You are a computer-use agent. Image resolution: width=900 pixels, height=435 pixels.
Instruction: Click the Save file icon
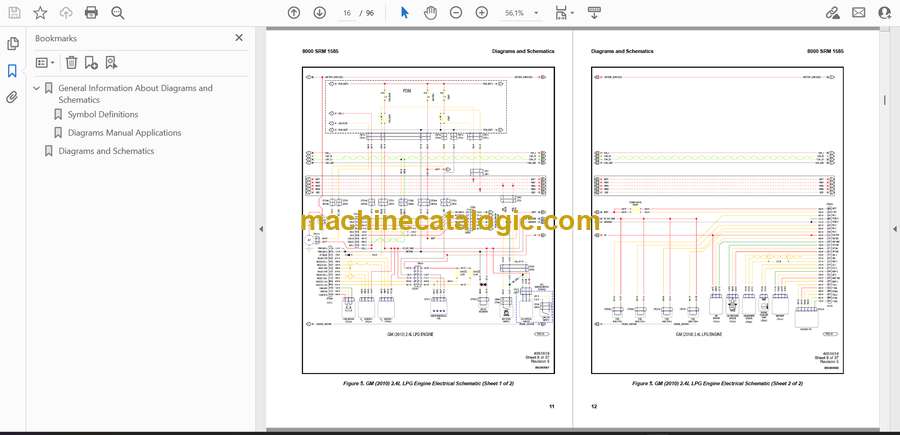coord(14,13)
